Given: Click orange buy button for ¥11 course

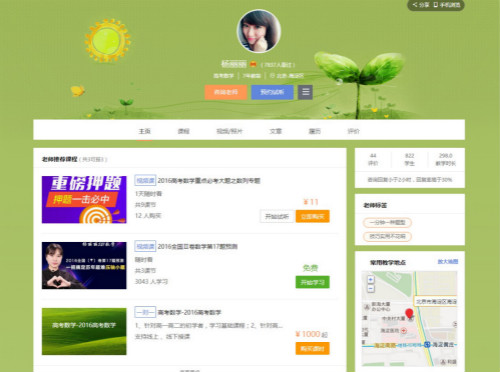Looking at the screenshot, I should tap(312, 216).
